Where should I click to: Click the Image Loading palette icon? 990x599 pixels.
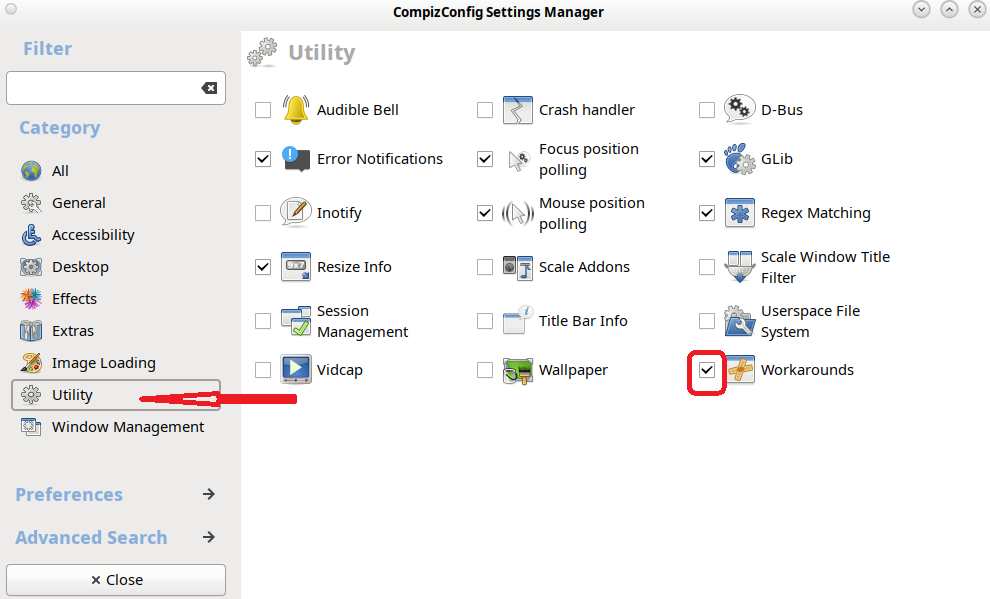point(31,363)
